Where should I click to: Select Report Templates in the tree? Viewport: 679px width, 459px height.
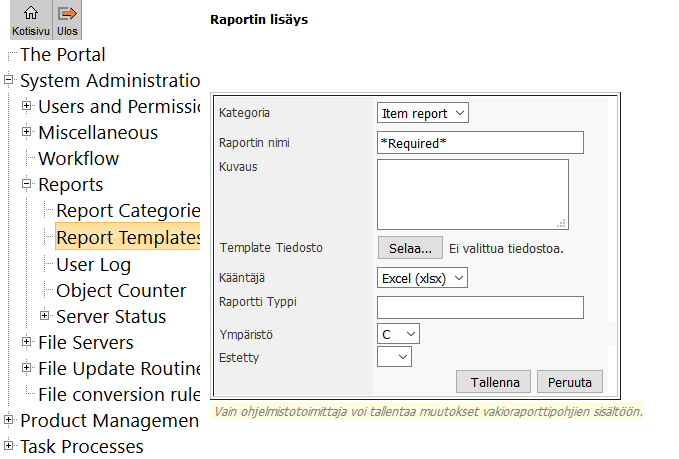[128, 238]
